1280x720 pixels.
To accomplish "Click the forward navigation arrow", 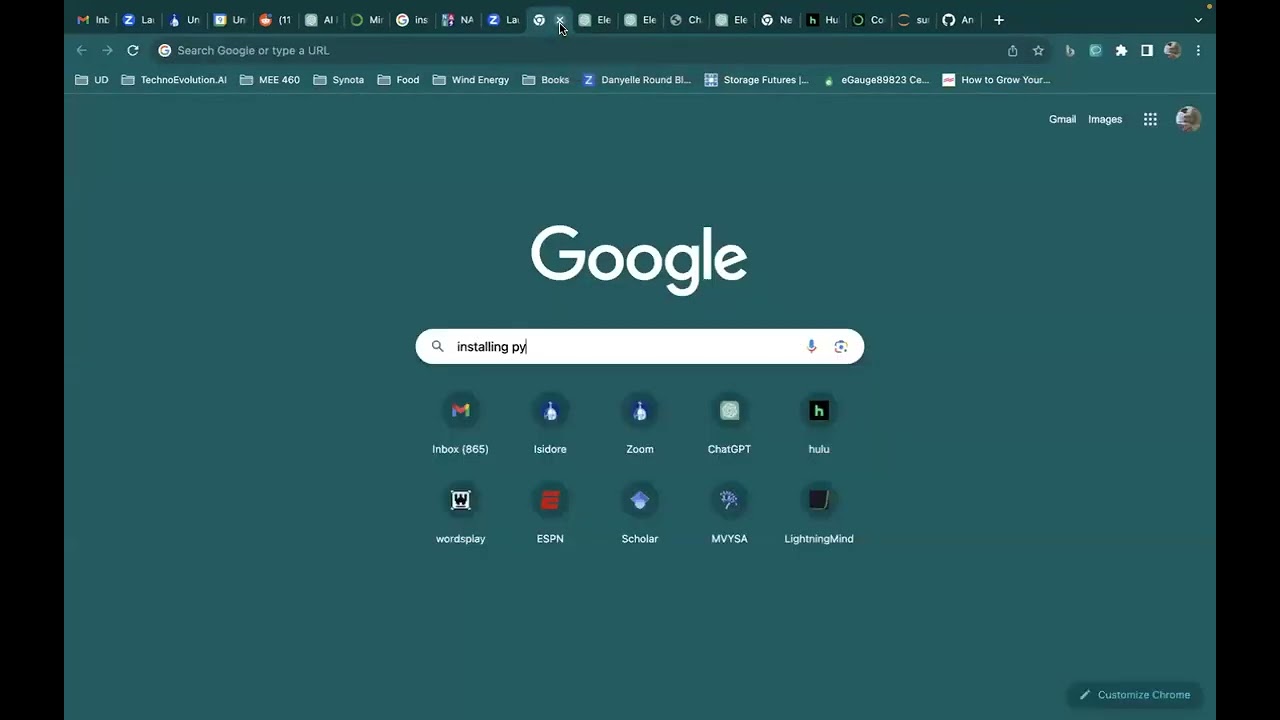I will 107,50.
